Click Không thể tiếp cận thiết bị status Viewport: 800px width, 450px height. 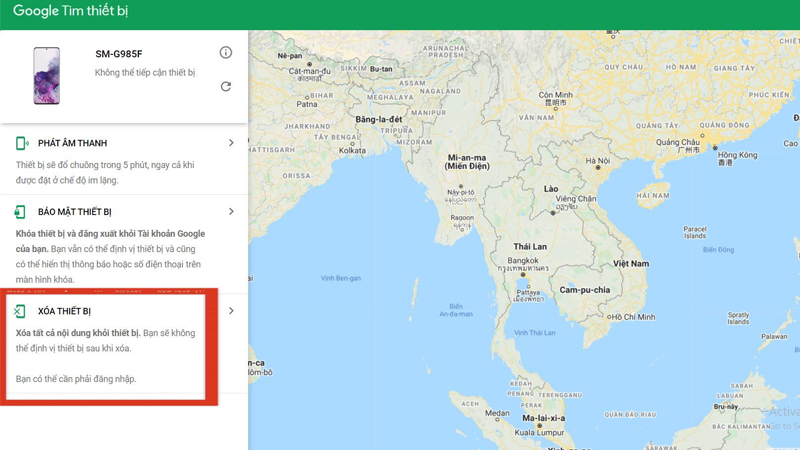pos(145,72)
